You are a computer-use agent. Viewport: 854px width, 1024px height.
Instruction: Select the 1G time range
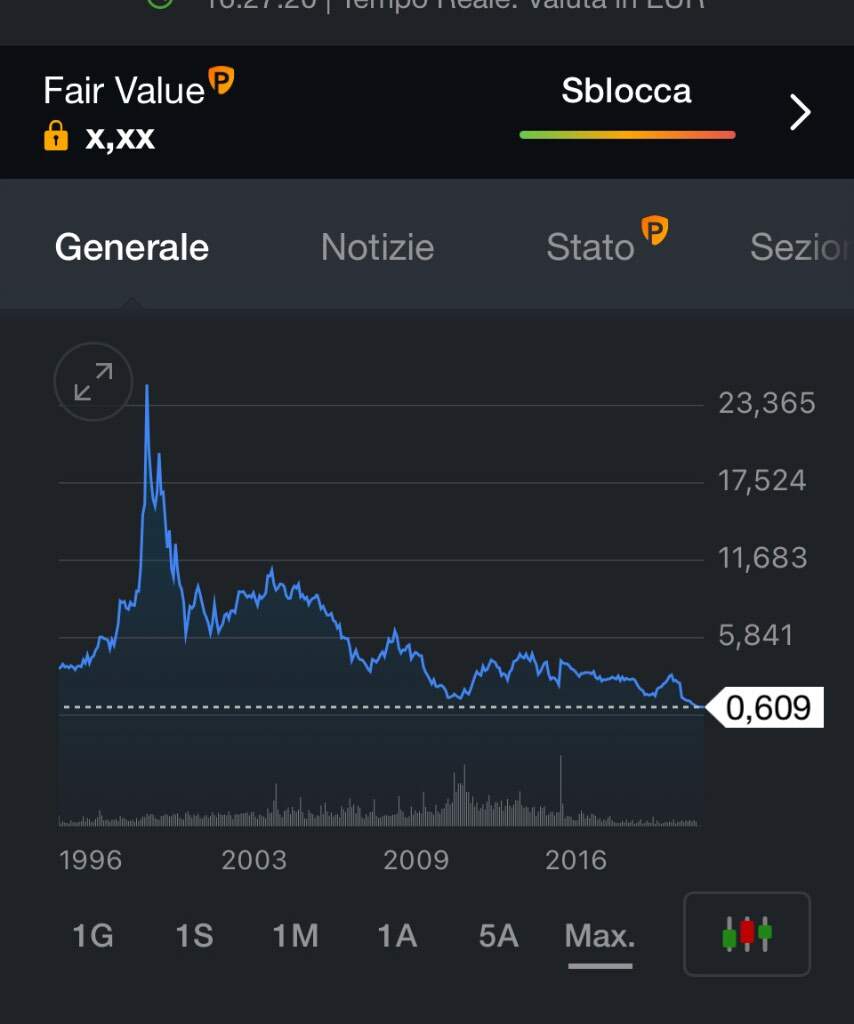coord(93,936)
